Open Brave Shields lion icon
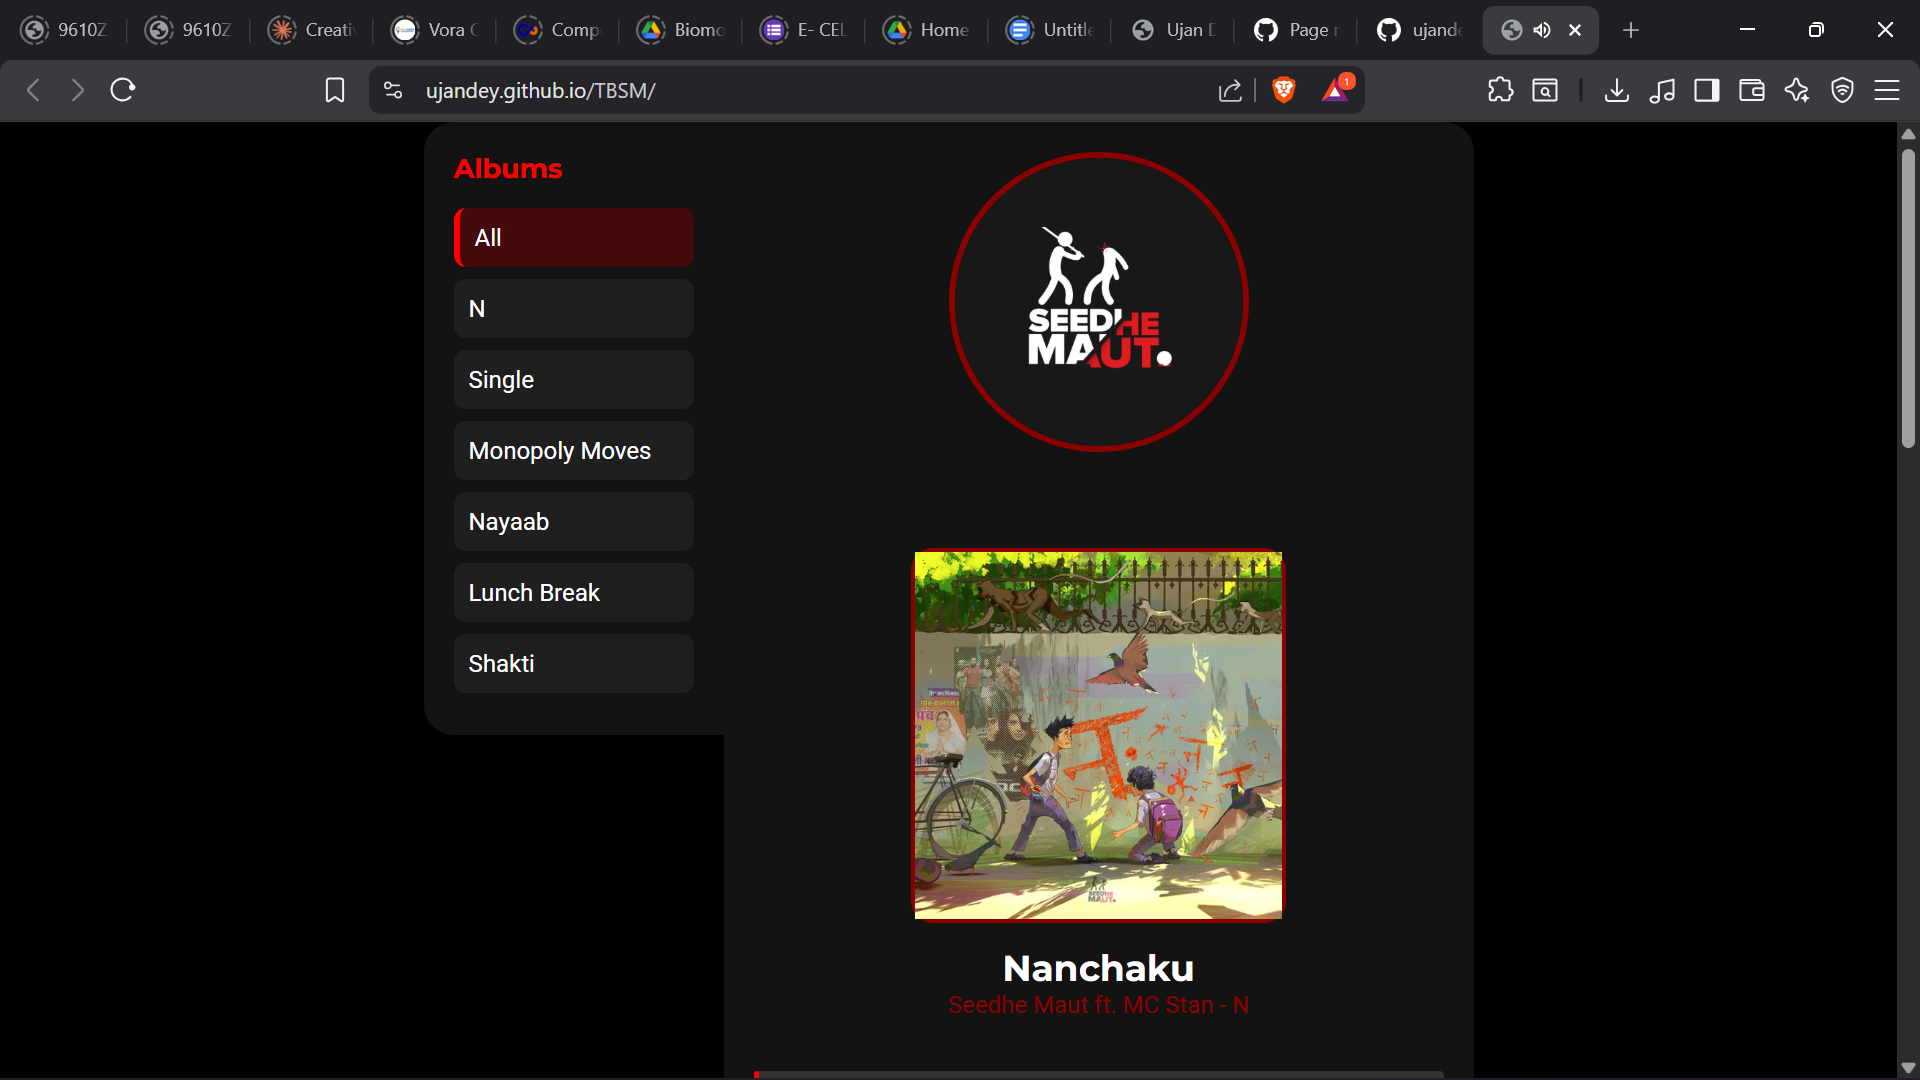1920x1080 pixels. click(x=1284, y=90)
